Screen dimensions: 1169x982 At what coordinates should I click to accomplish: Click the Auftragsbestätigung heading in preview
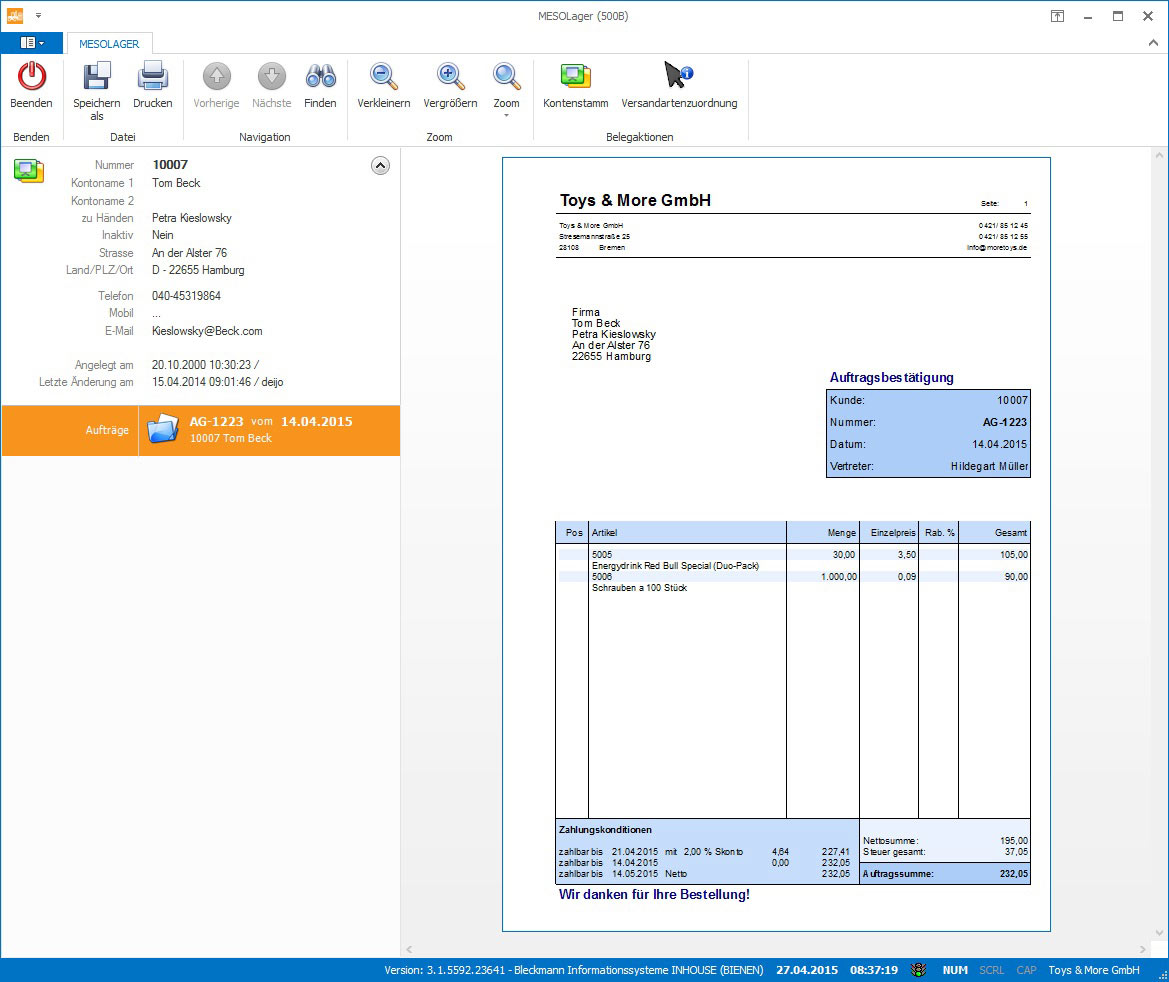click(x=892, y=377)
